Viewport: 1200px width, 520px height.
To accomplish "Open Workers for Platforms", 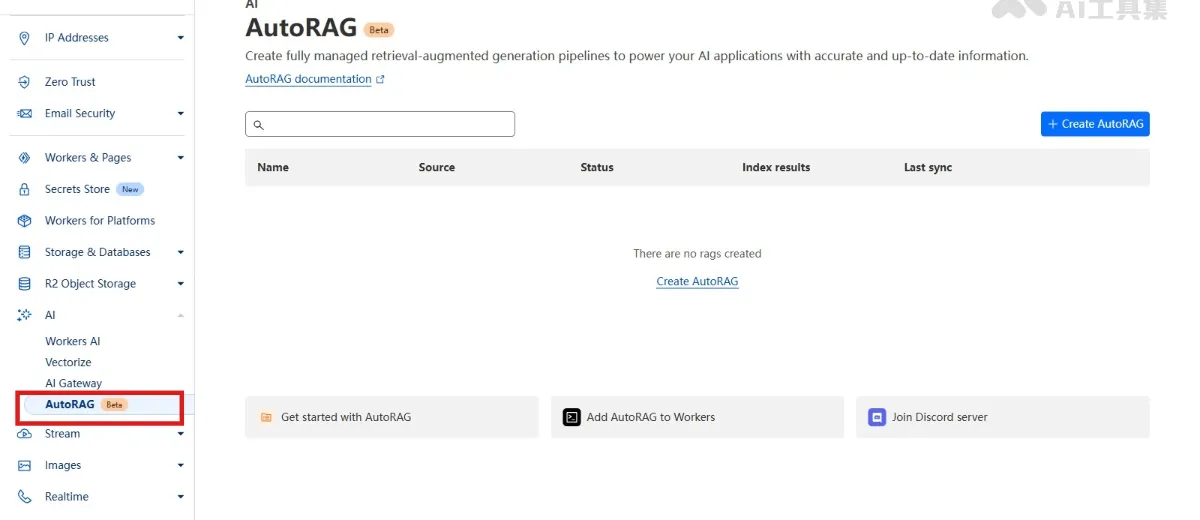I will (100, 221).
